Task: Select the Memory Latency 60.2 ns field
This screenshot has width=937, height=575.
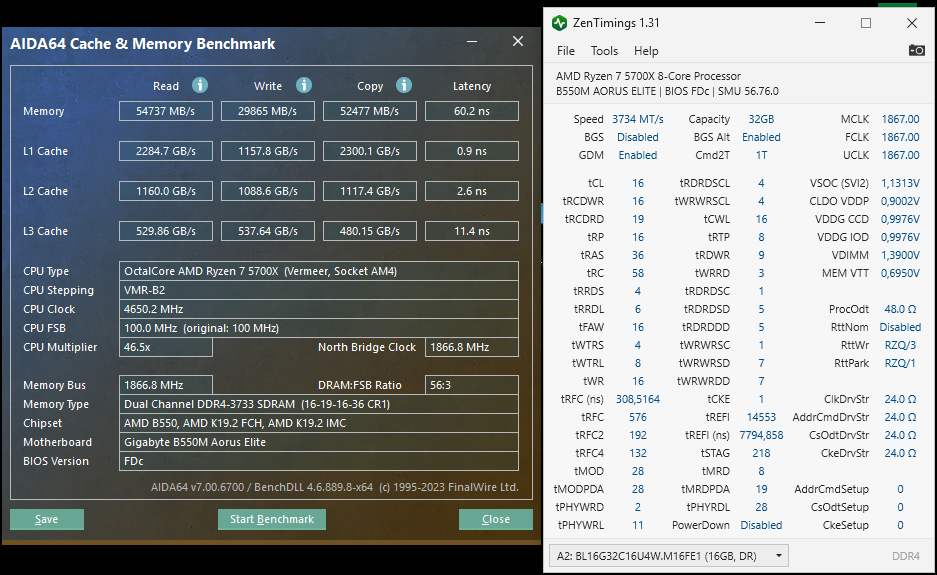Action: point(471,111)
